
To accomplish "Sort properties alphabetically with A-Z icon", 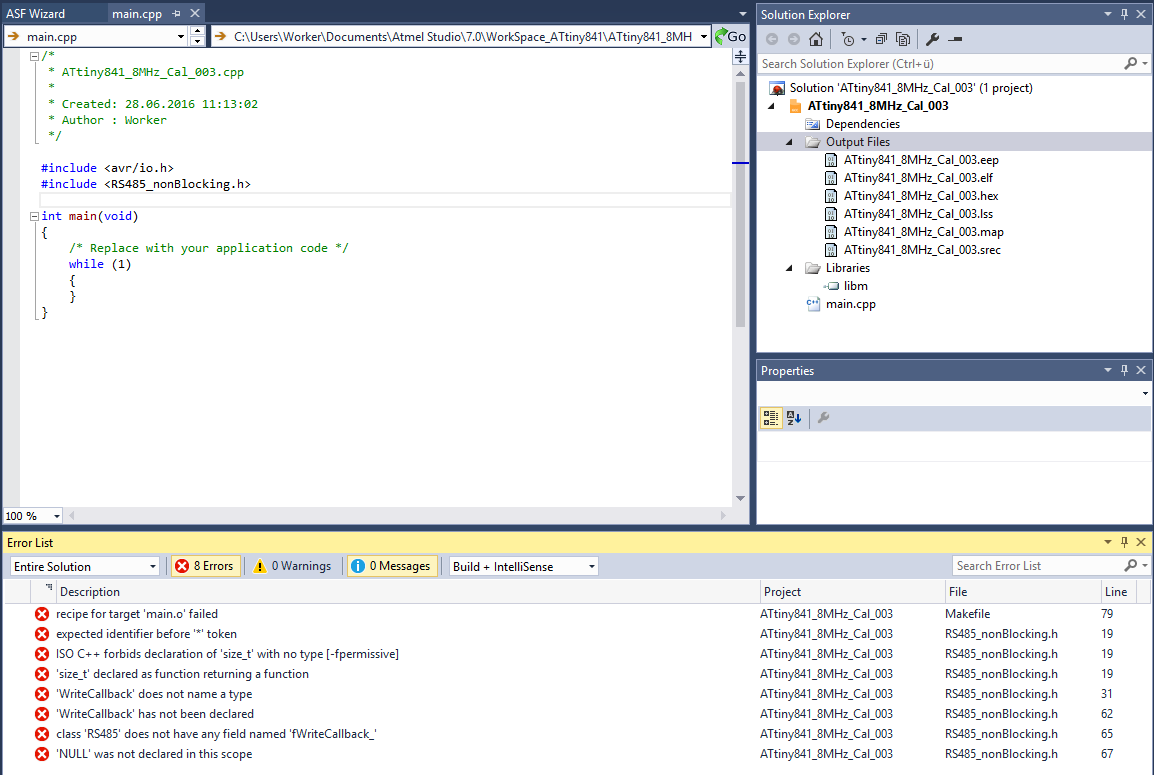I will [x=794, y=418].
